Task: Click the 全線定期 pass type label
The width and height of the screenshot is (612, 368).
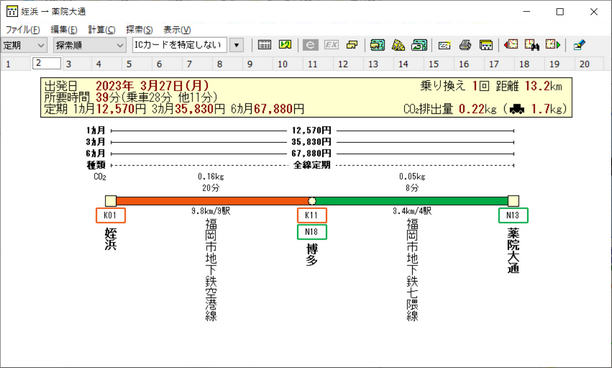Action: [x=312, y=165]
